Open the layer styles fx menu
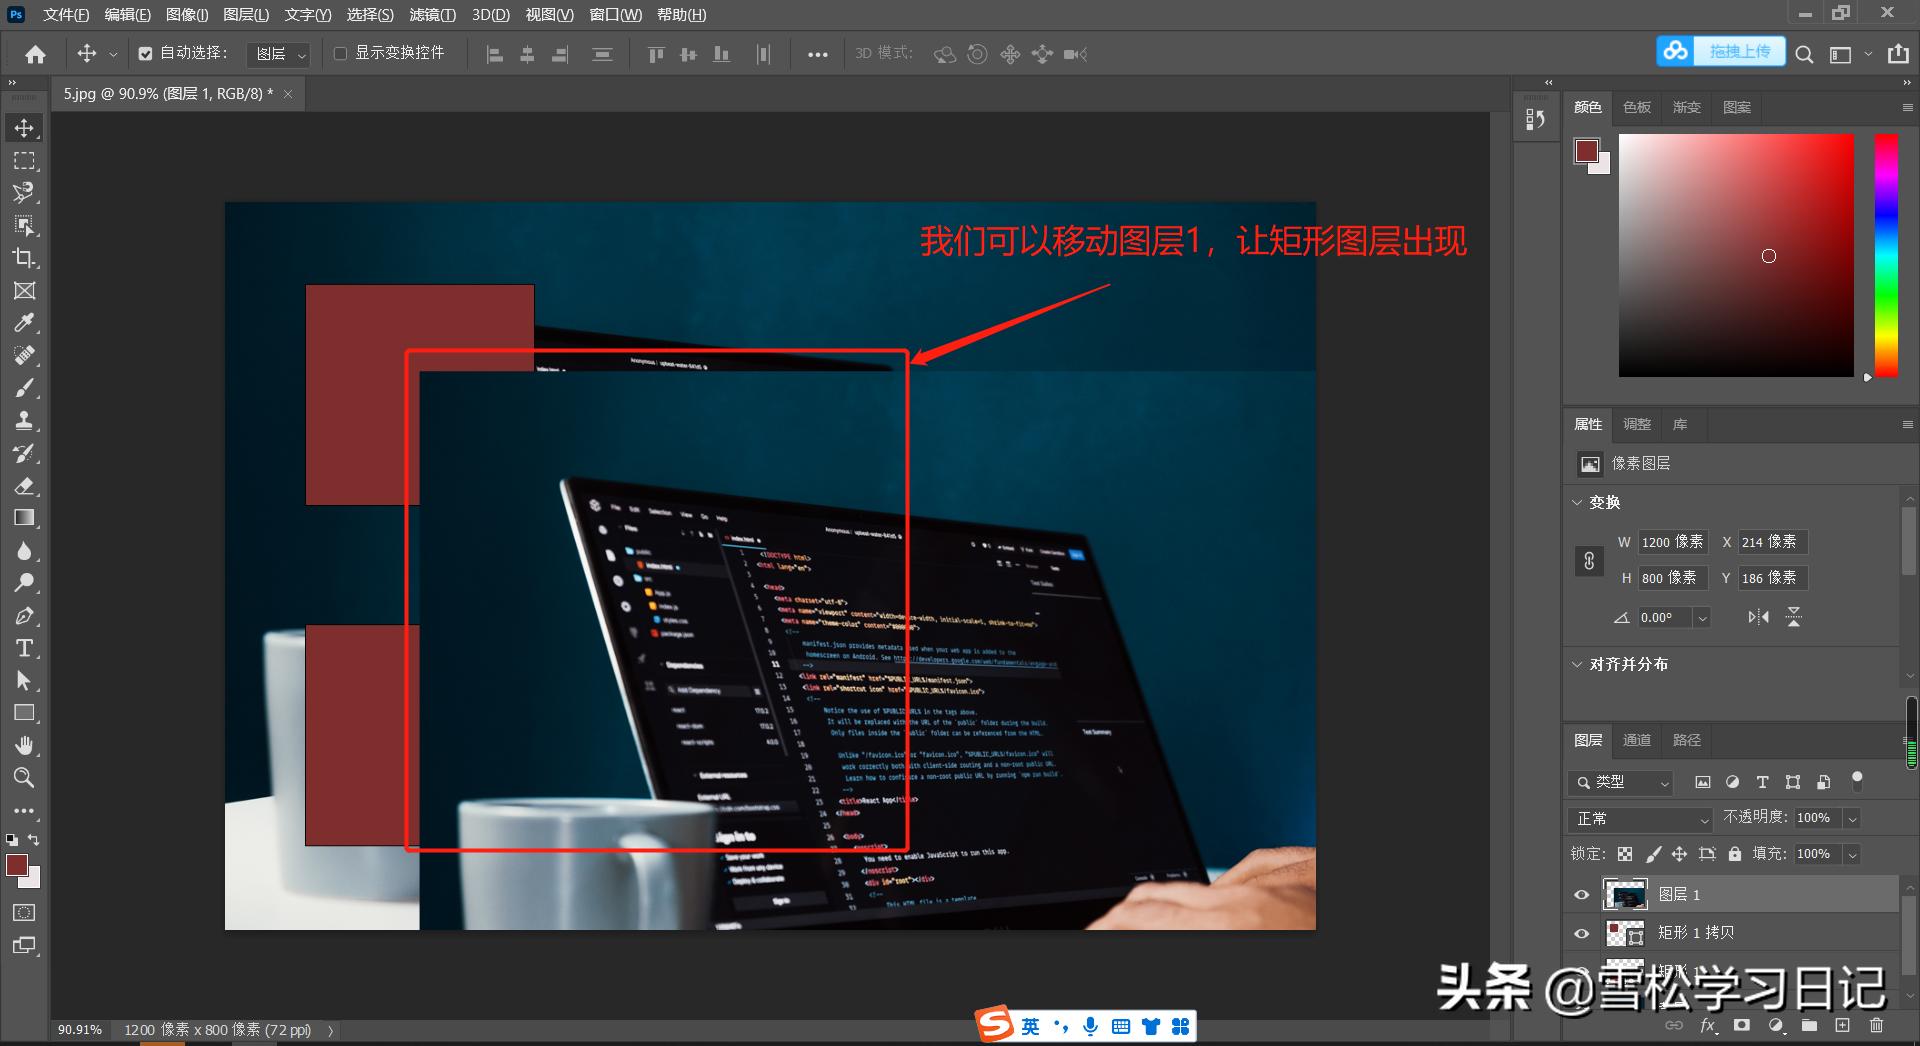The image size is (1920, 1046). tap(1707, 1025)
